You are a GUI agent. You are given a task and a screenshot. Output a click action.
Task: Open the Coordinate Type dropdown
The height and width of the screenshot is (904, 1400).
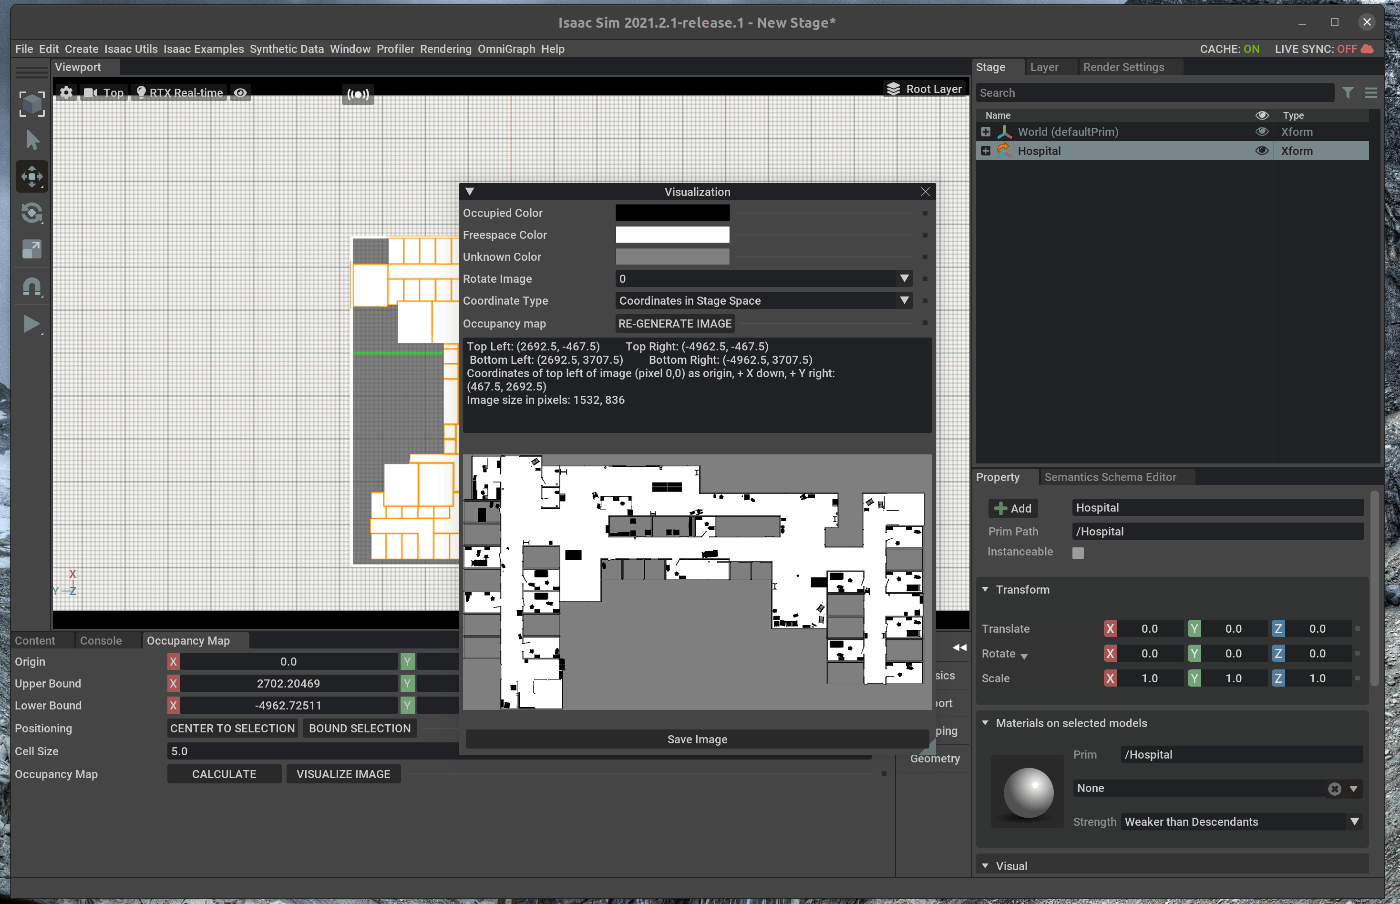pos(764,301)
